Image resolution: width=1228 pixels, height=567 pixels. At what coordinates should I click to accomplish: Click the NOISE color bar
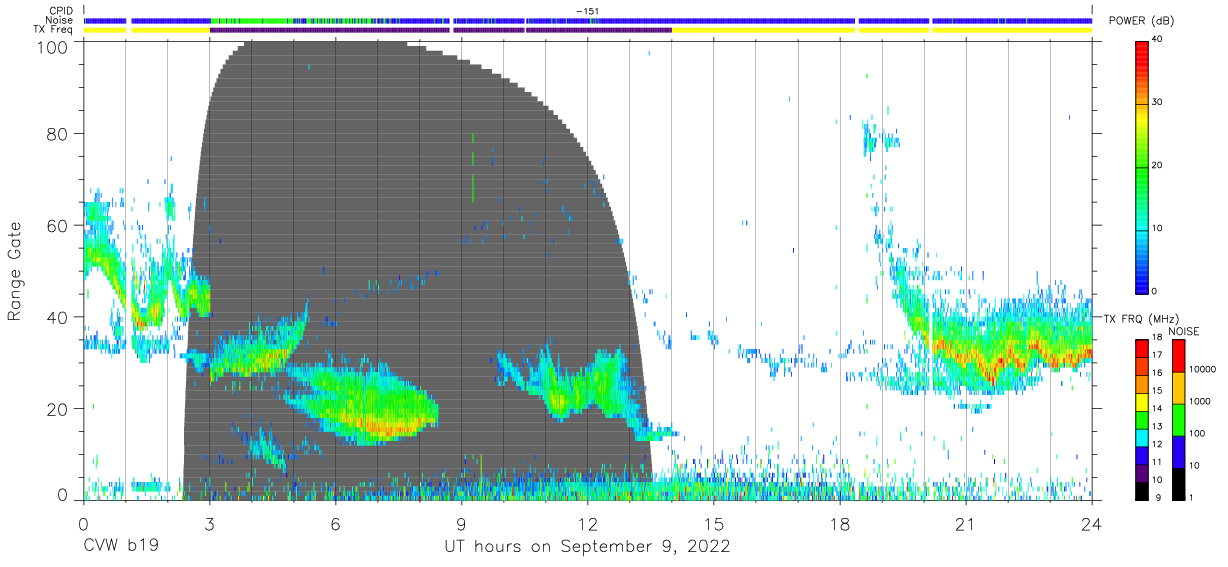coord(1179,418)
